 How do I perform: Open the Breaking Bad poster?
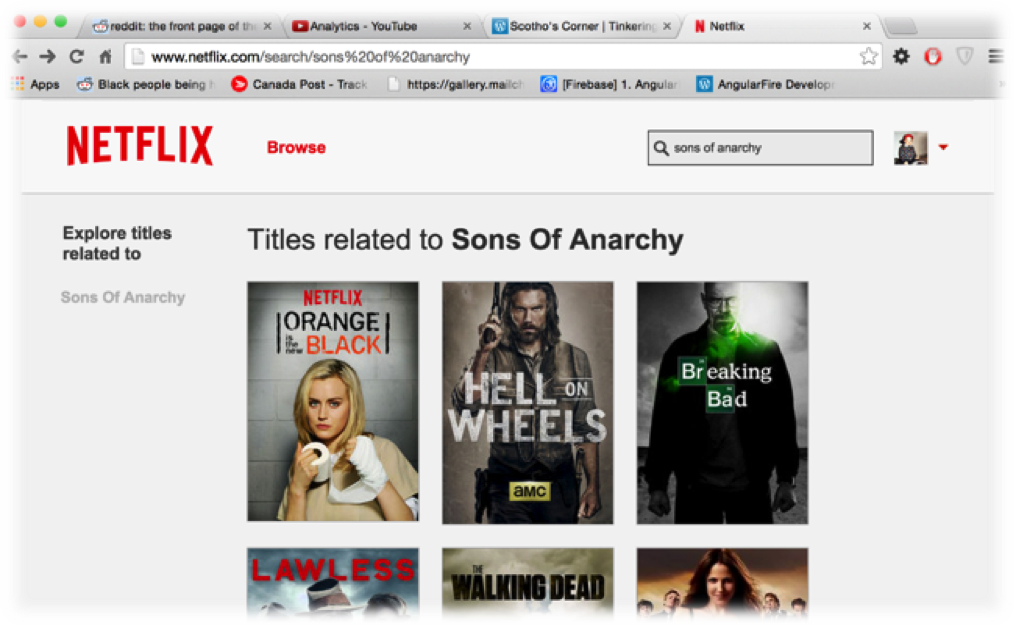point(722,403)
